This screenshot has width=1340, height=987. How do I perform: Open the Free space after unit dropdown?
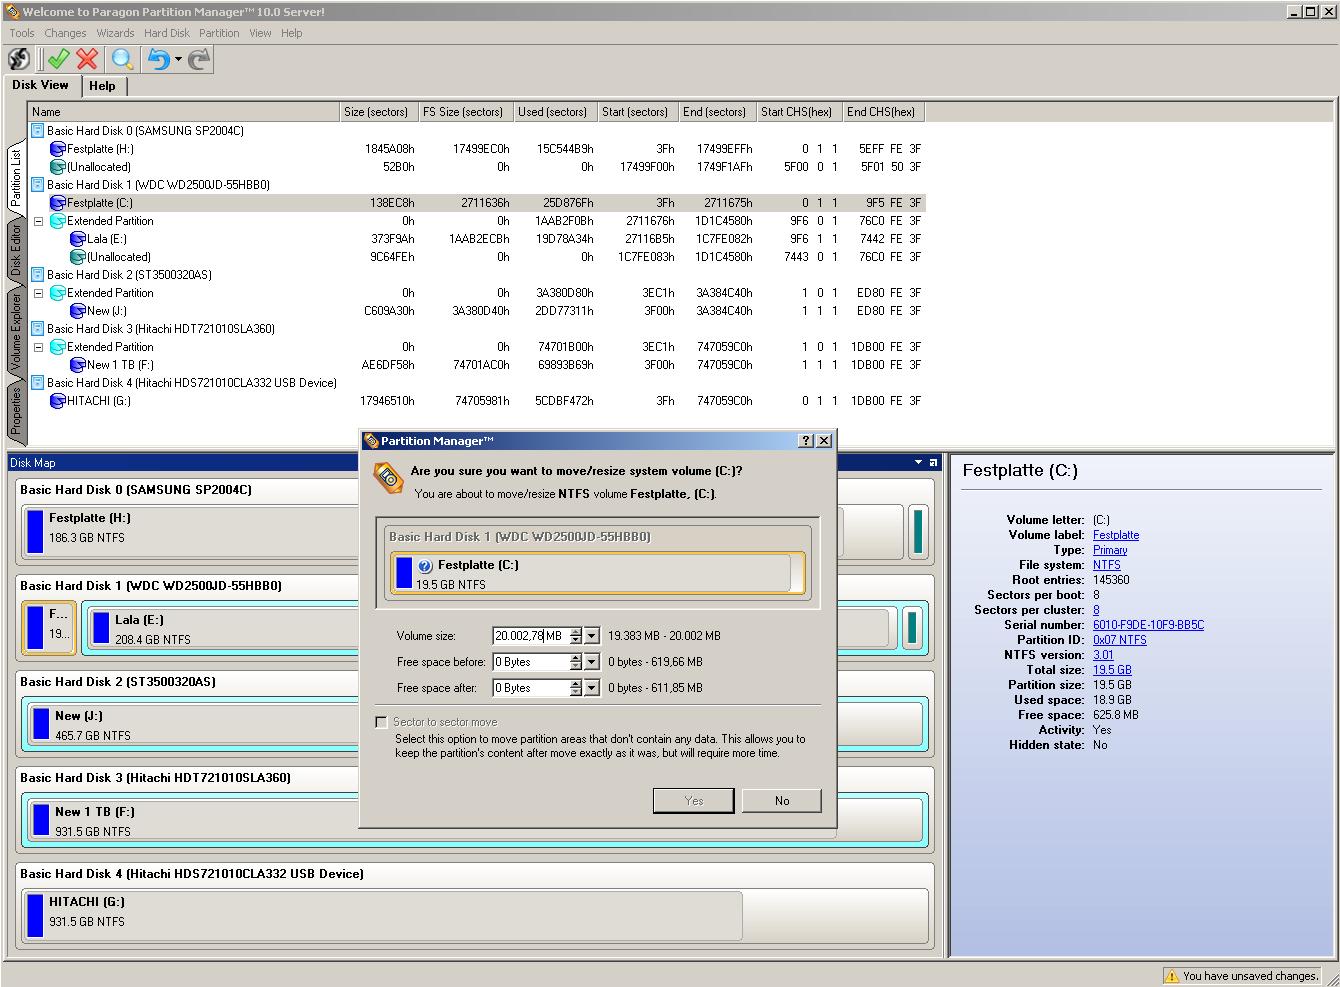(592, 688)
